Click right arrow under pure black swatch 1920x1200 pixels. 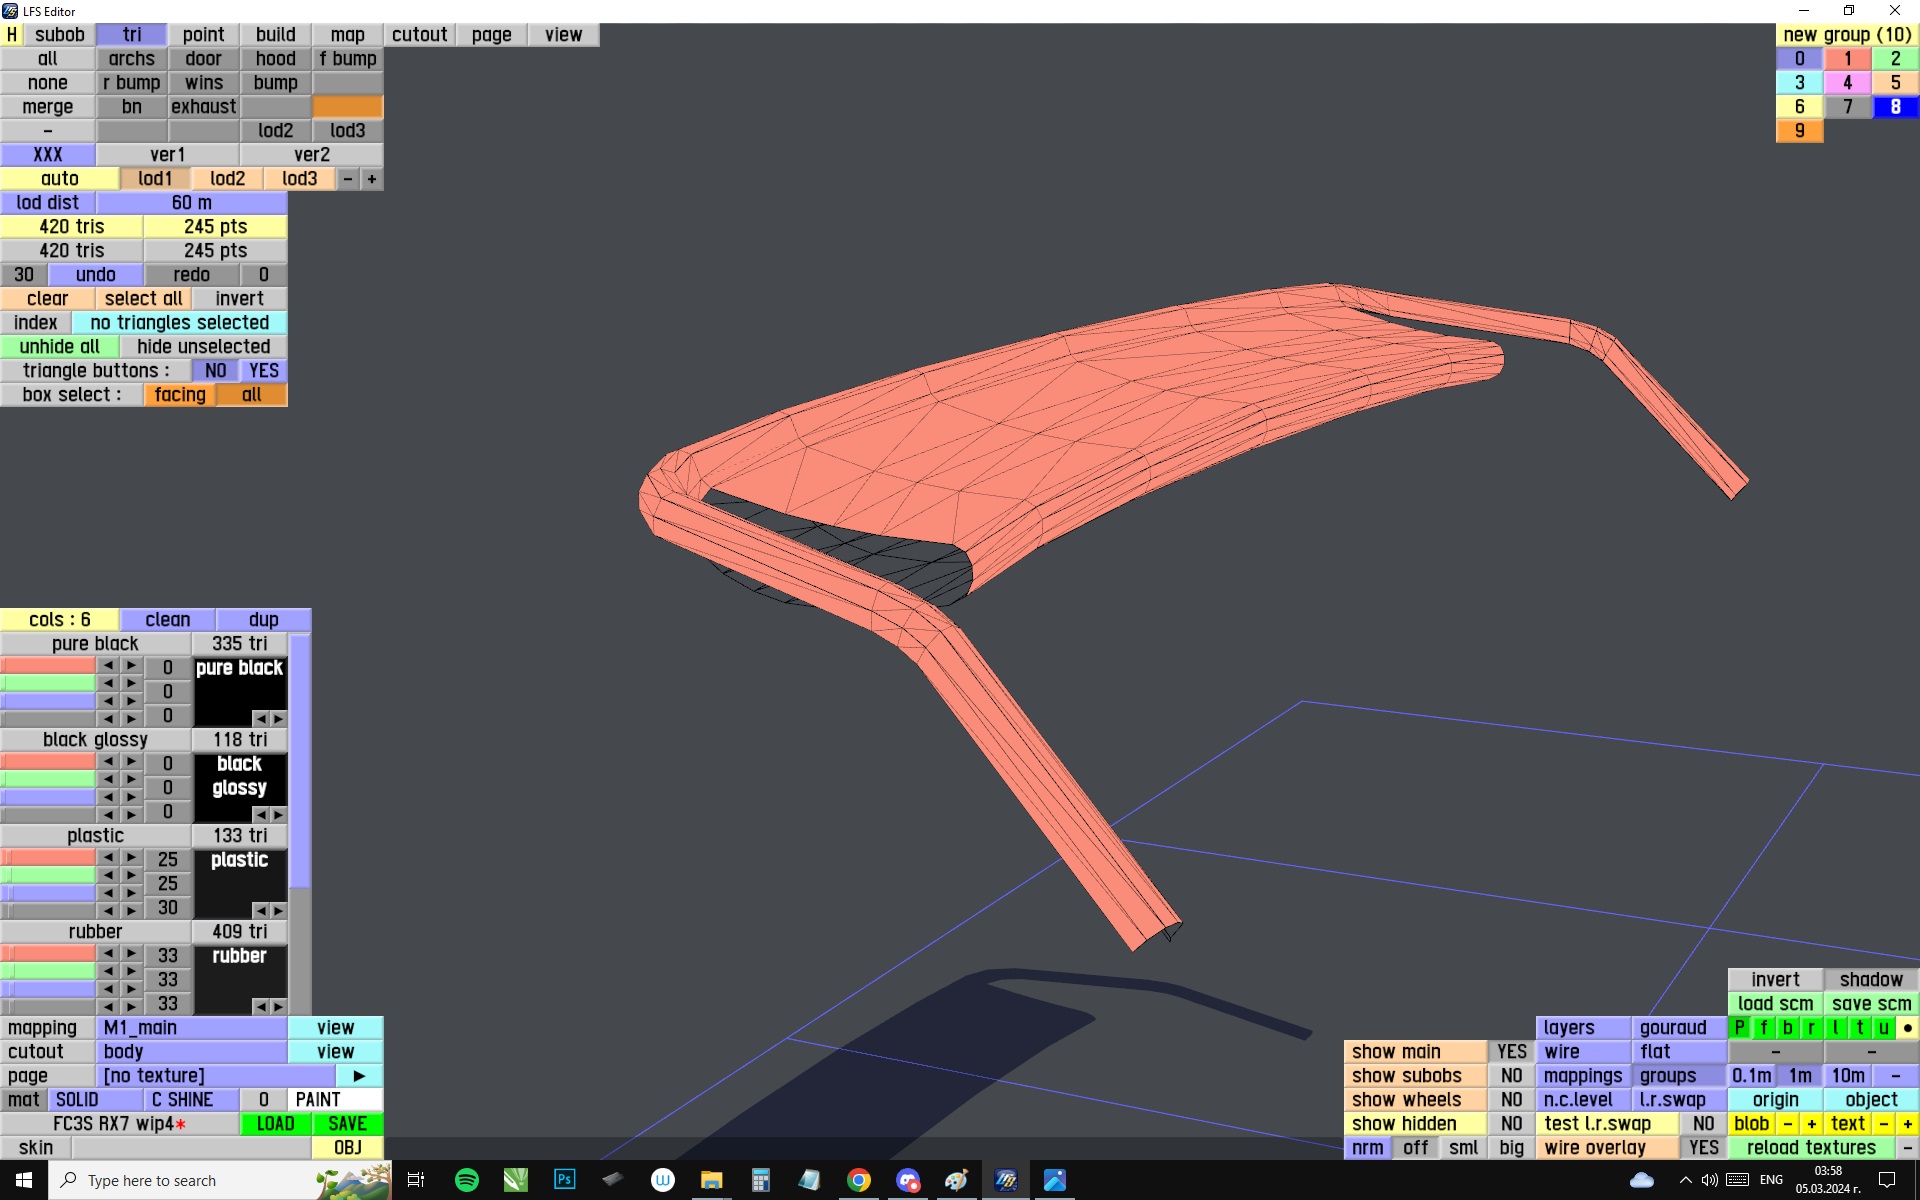[279, 718]
